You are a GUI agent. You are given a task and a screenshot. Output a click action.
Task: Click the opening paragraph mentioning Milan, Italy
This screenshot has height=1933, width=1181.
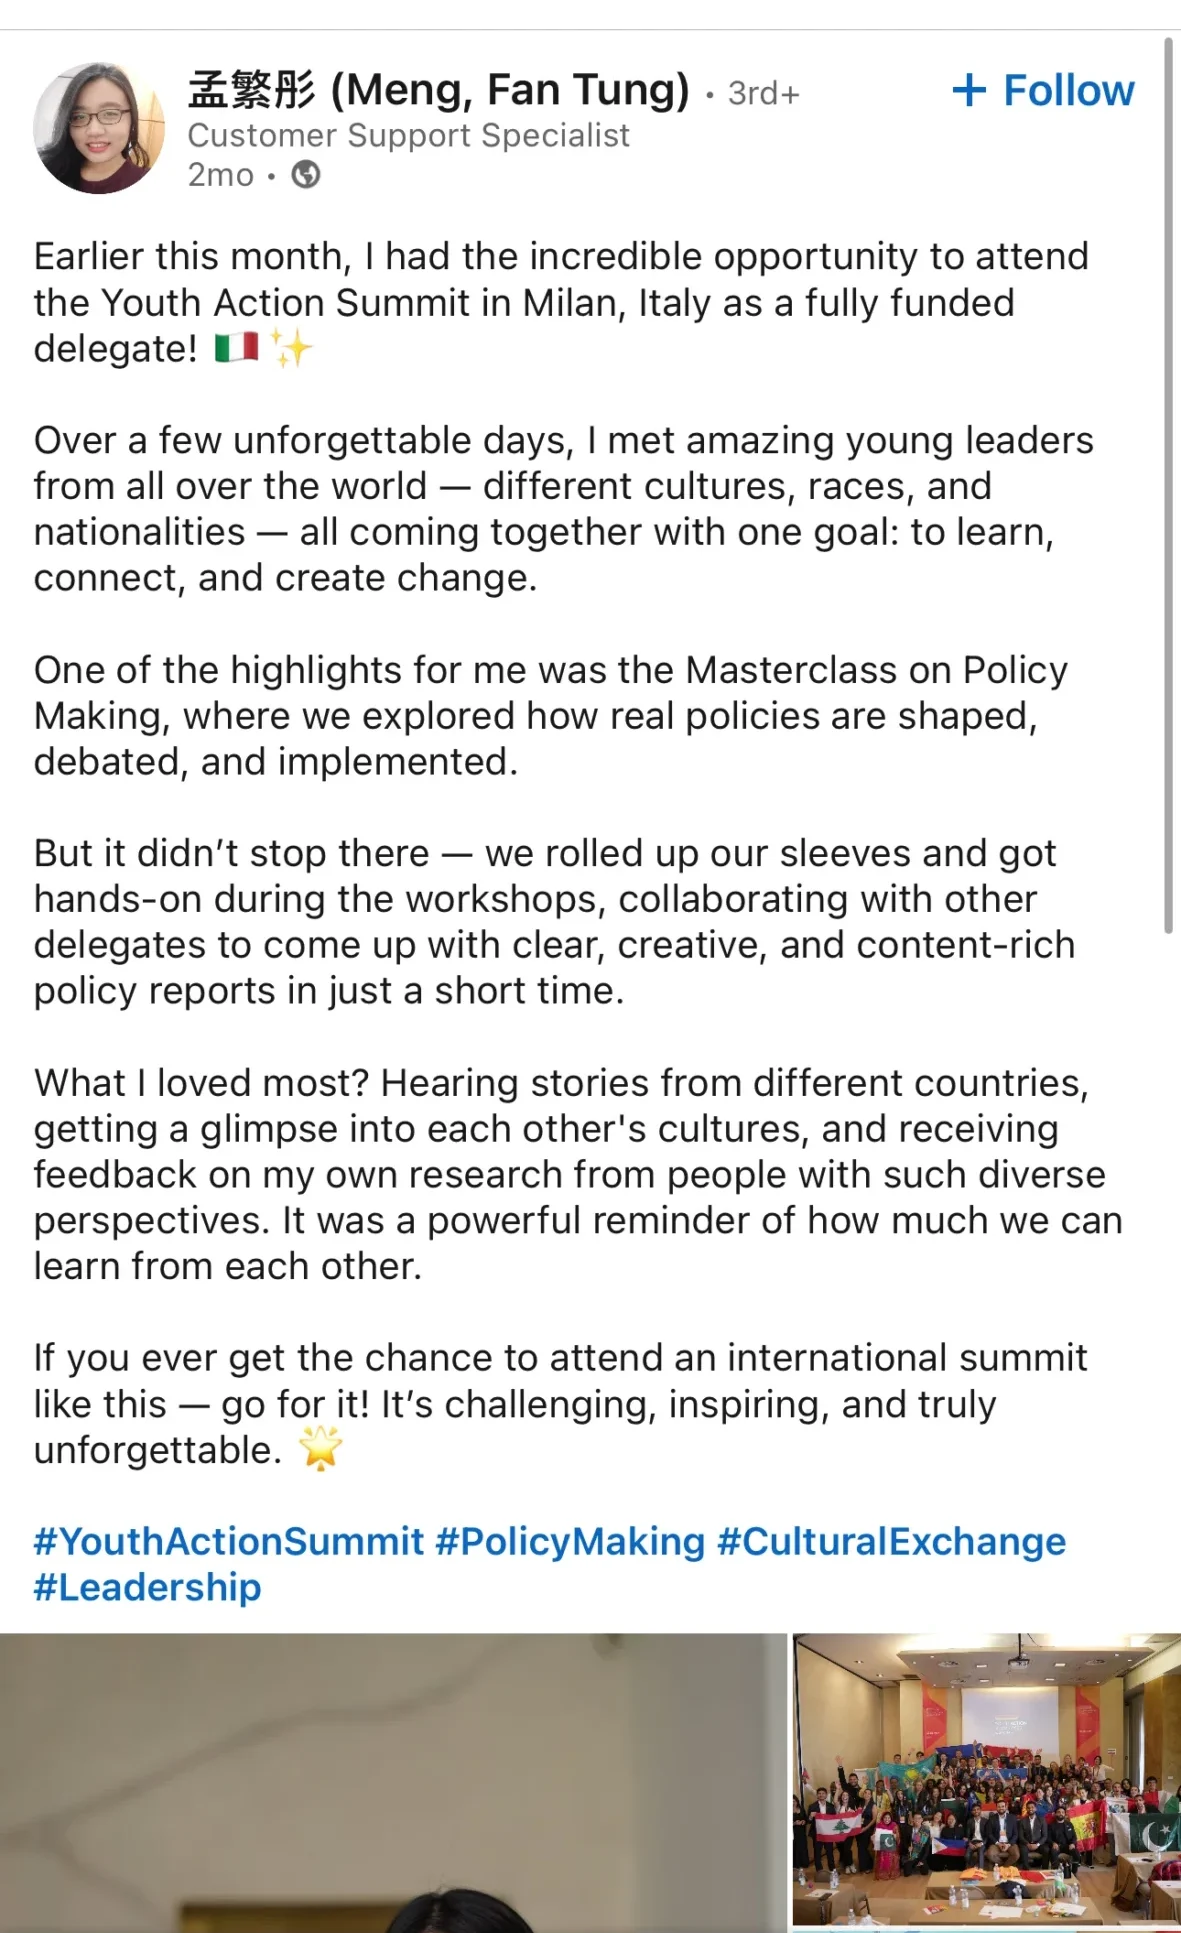[560, 303]
